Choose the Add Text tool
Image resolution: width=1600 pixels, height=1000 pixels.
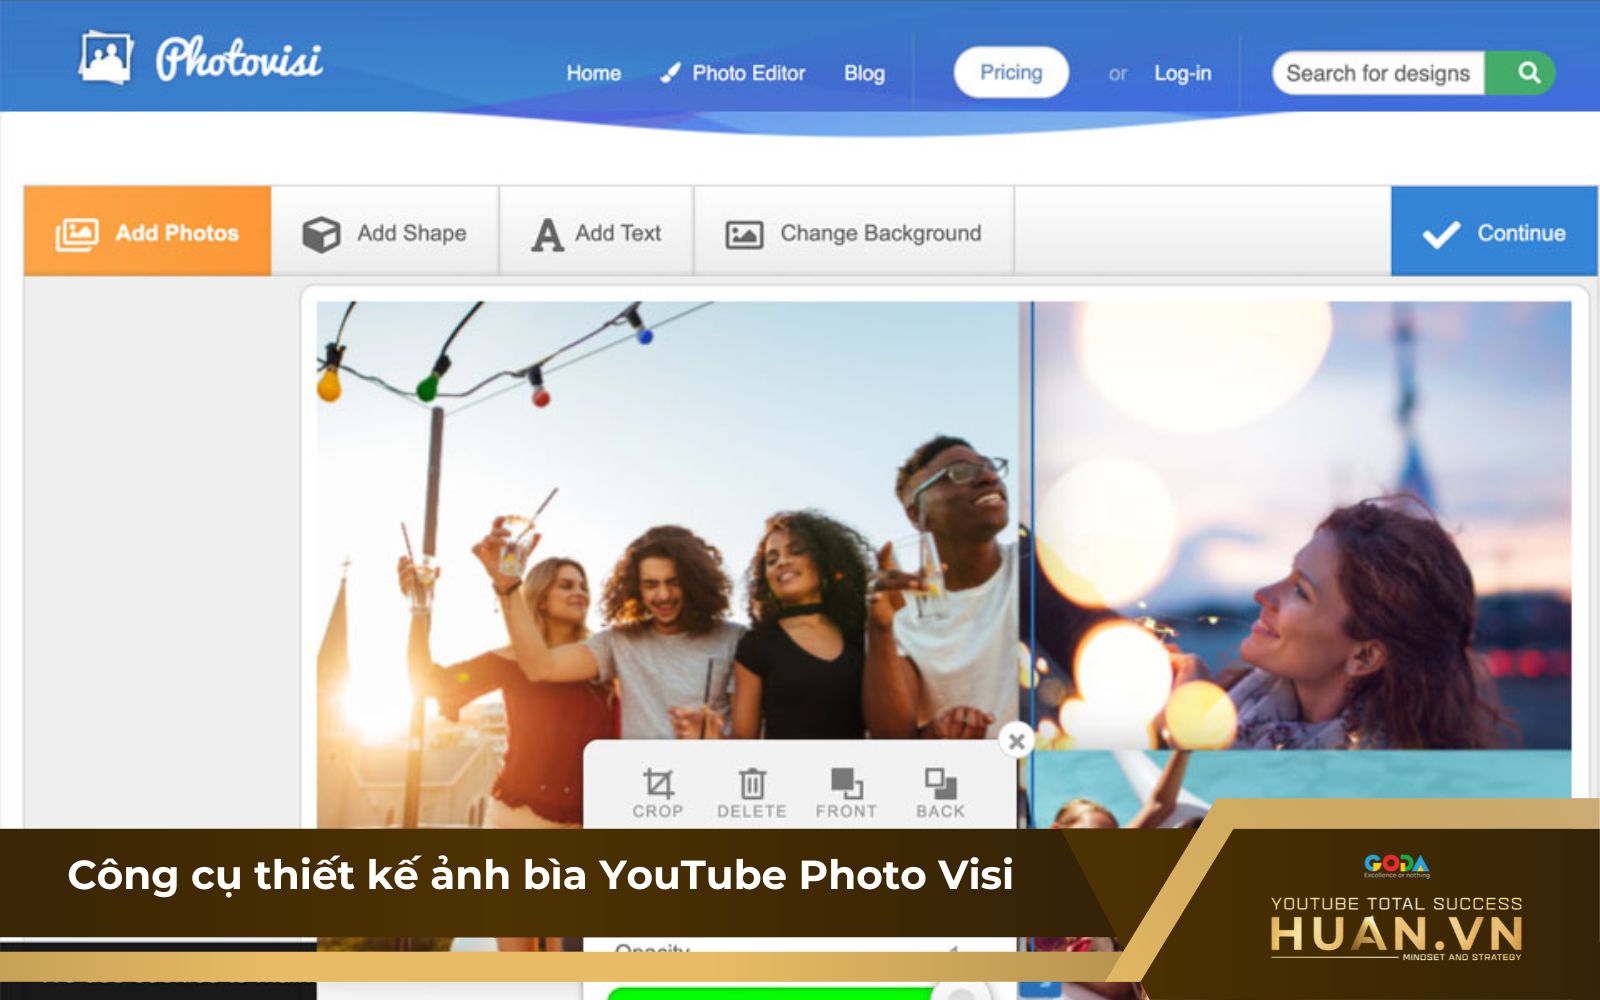click(x=597, y=231)
